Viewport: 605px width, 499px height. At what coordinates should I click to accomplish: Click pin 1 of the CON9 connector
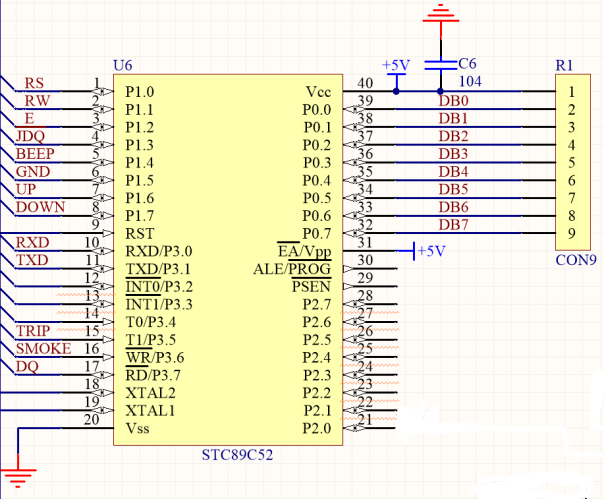tap(571, 92)
